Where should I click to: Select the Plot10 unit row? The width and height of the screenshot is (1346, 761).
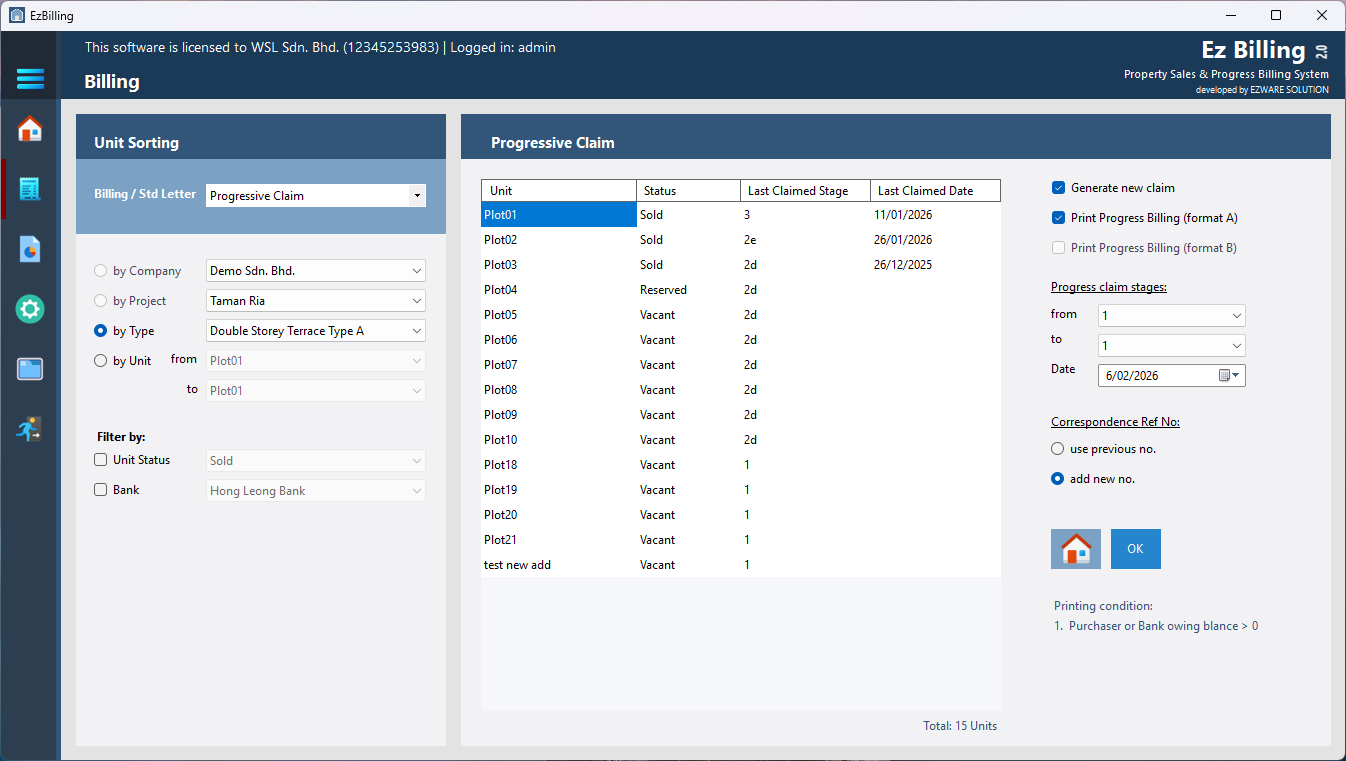[741, 440]
